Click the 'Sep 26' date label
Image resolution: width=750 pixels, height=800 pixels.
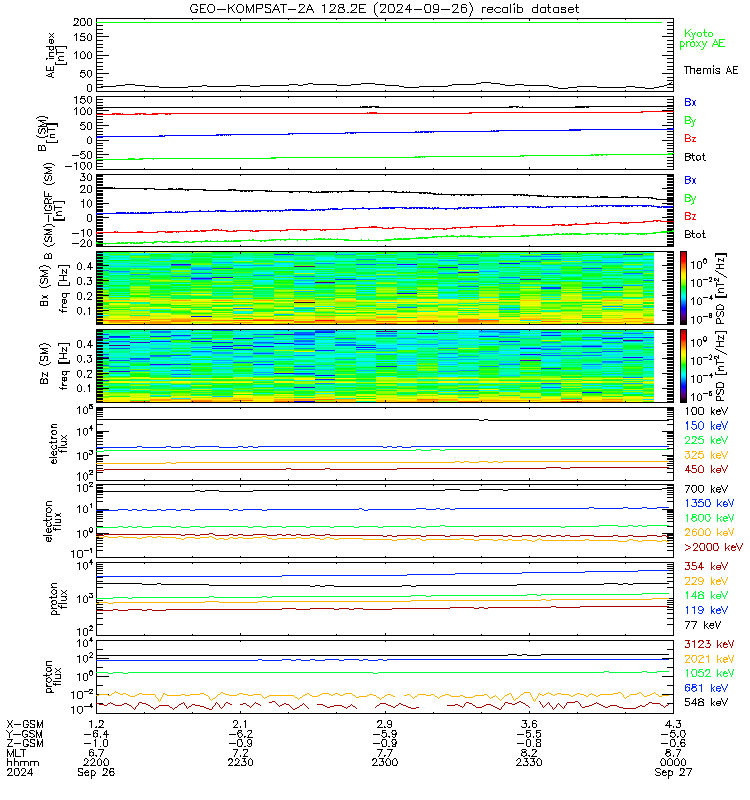pyautogui.click(x=96, y=772)
